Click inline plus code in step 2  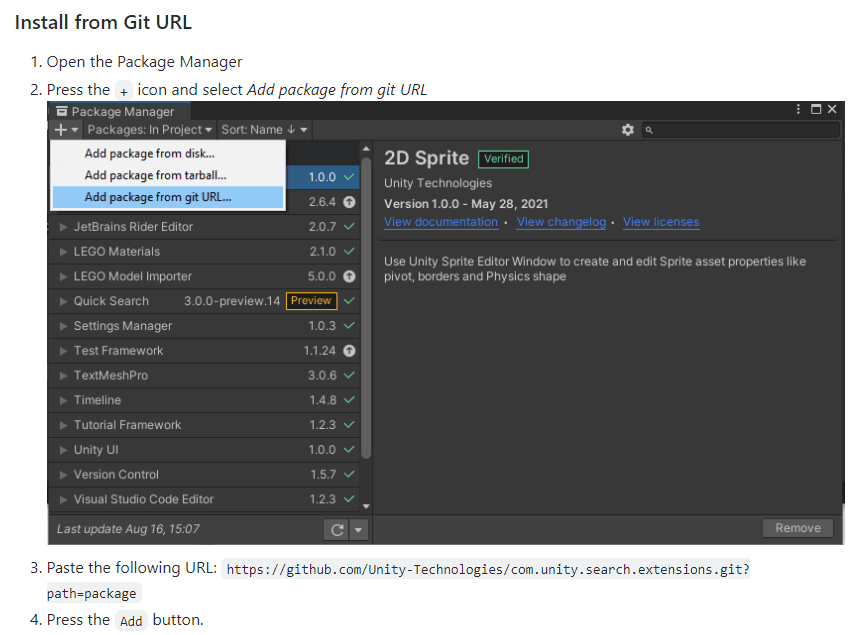pos(124,91)
